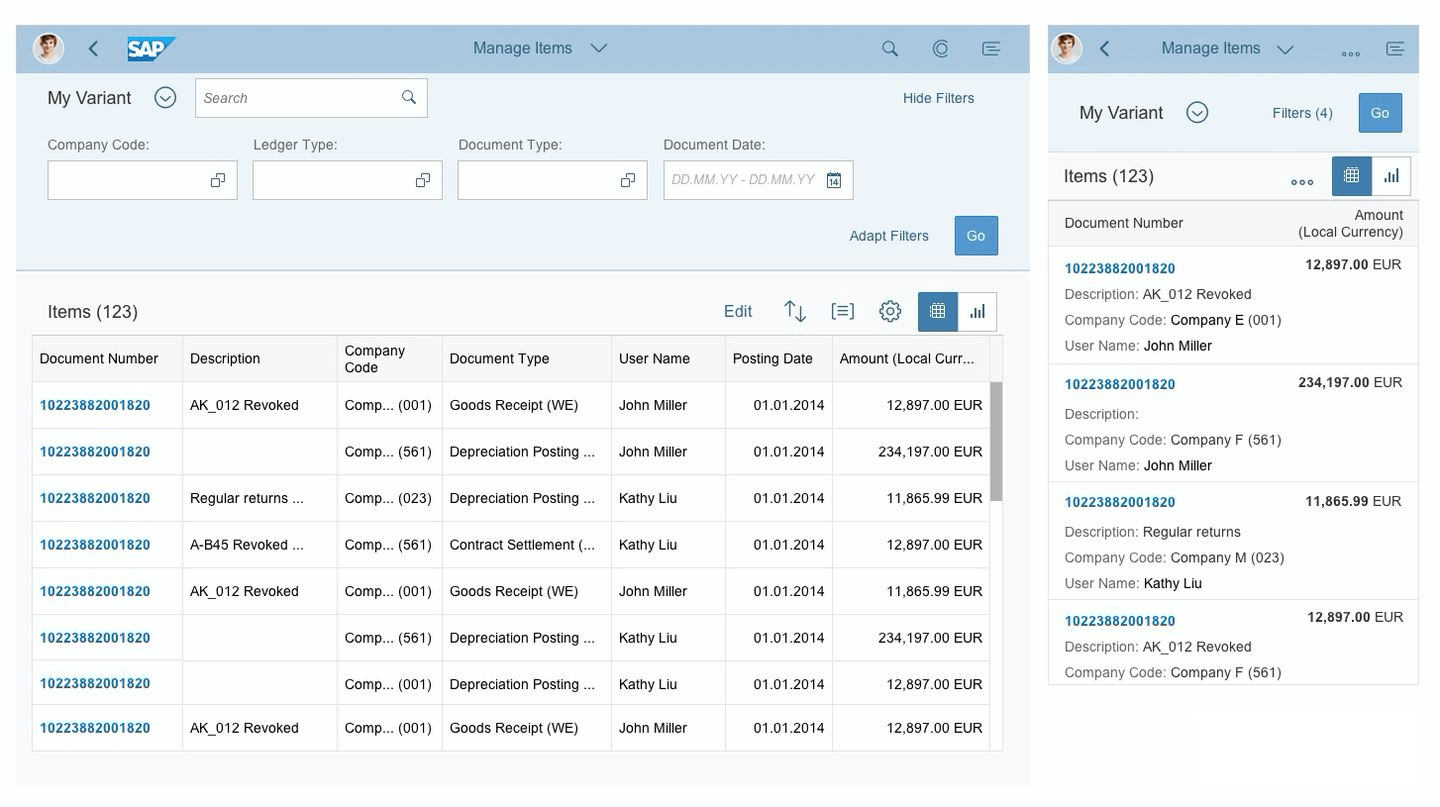
Task: Switch main Items view to table
Action: [x=938, y=311]
